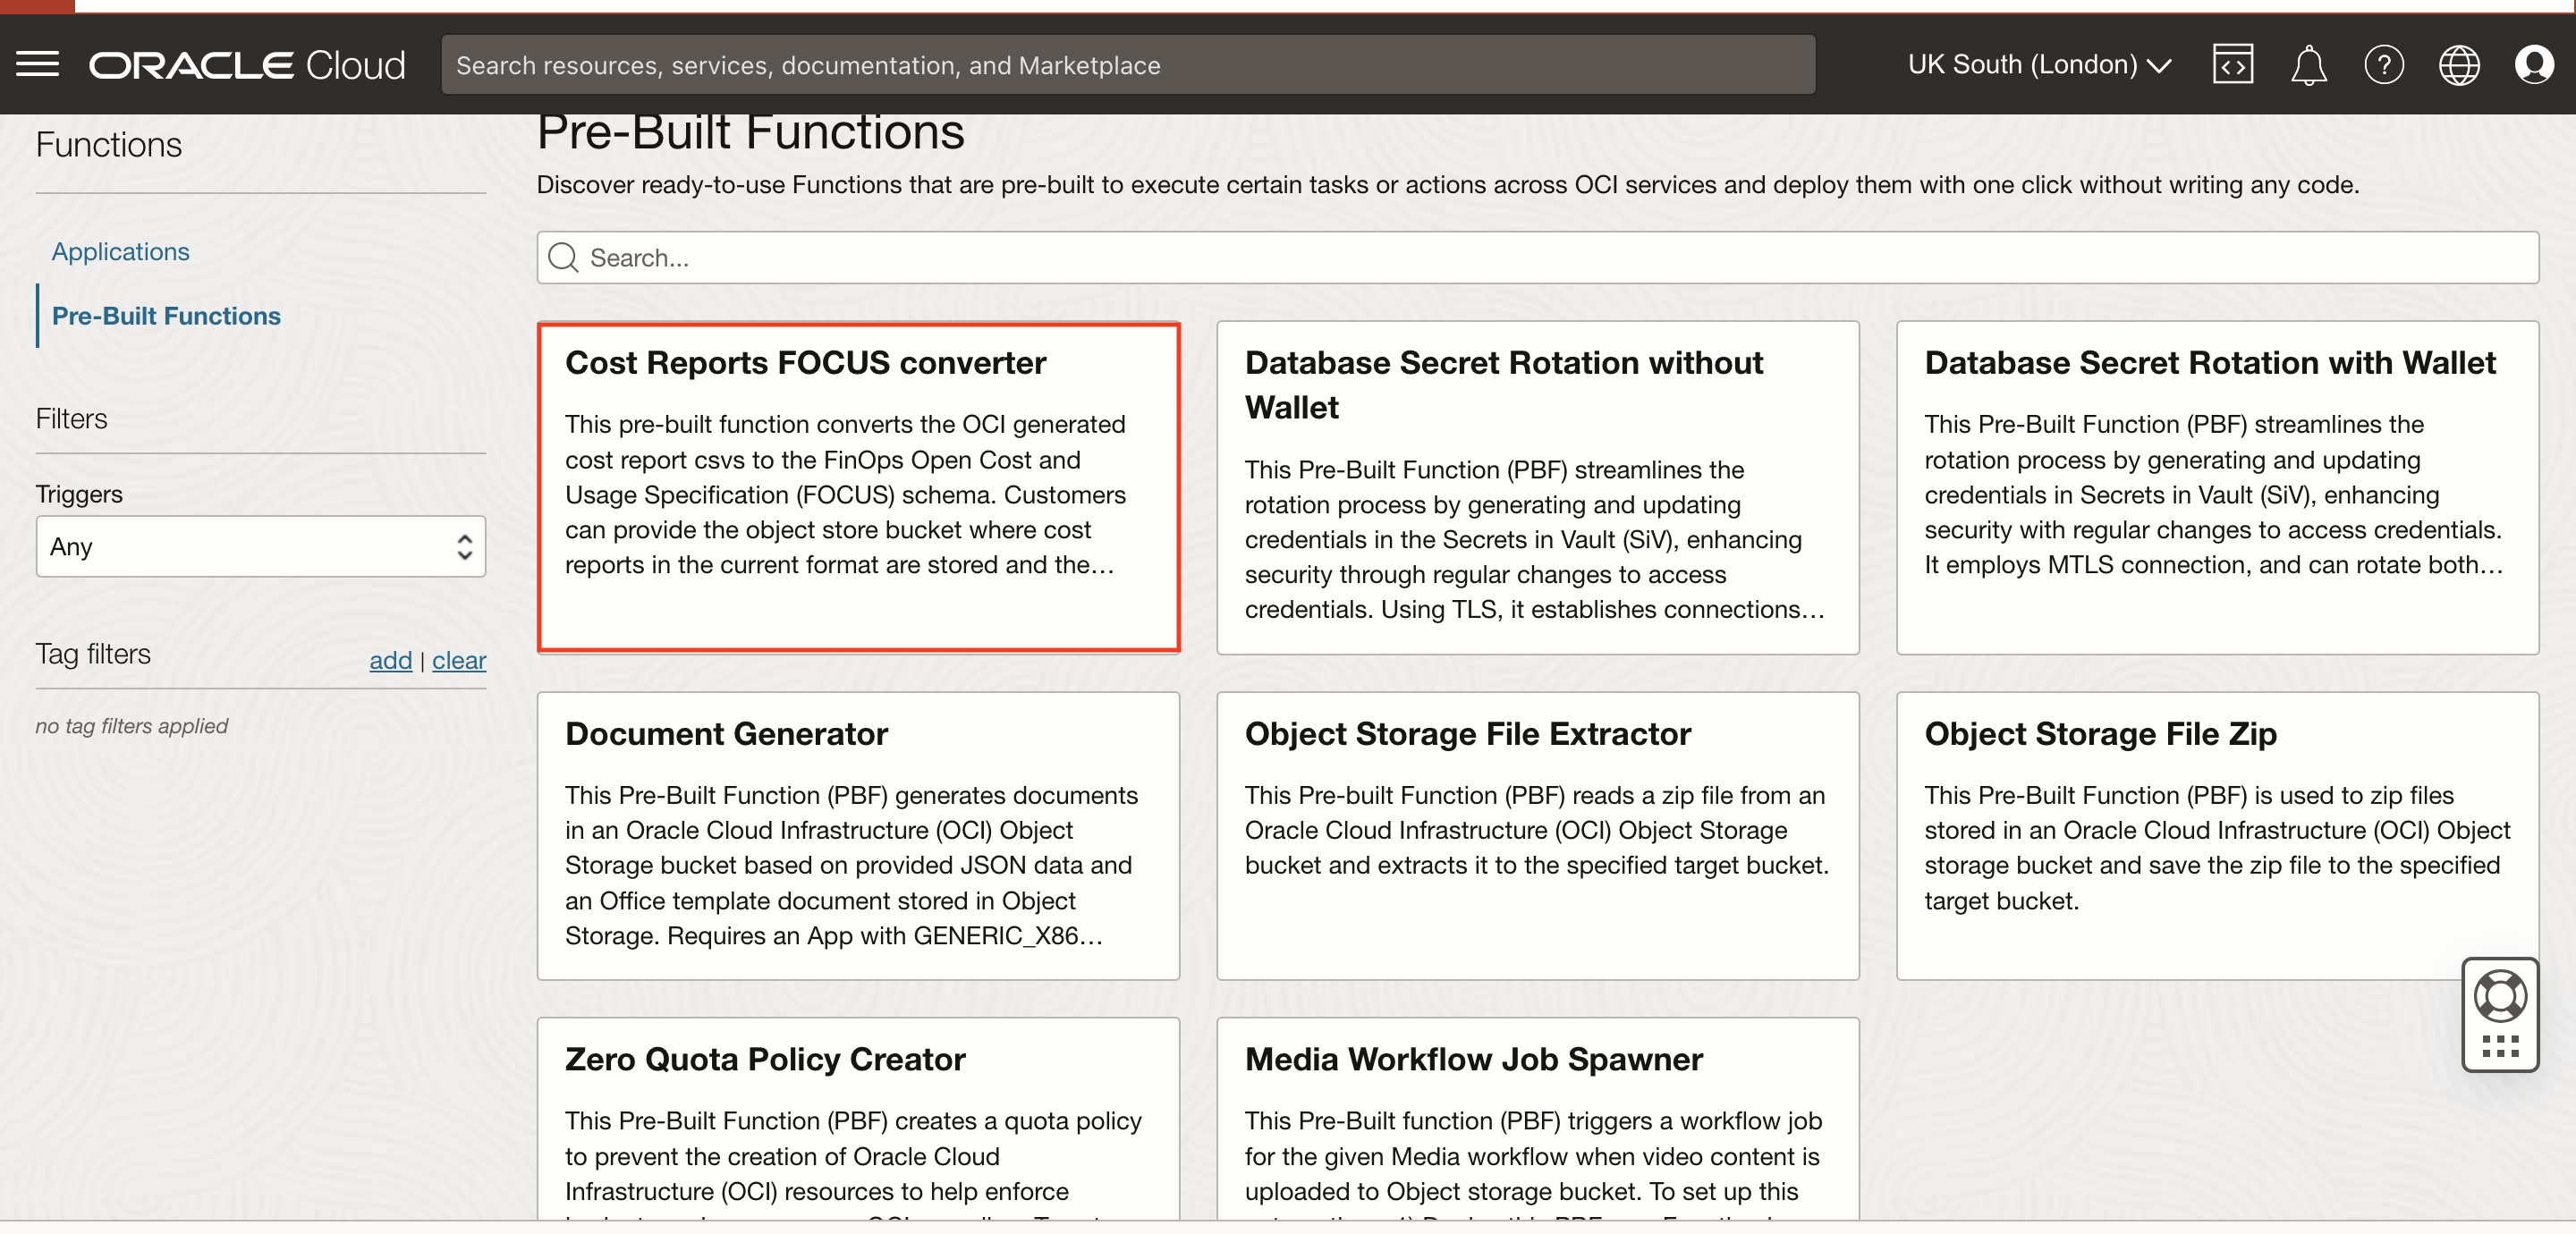The width and height of the screenshot is (2576, 1234).
Task: Open the user profile avatar
Action: (2536, 64)
